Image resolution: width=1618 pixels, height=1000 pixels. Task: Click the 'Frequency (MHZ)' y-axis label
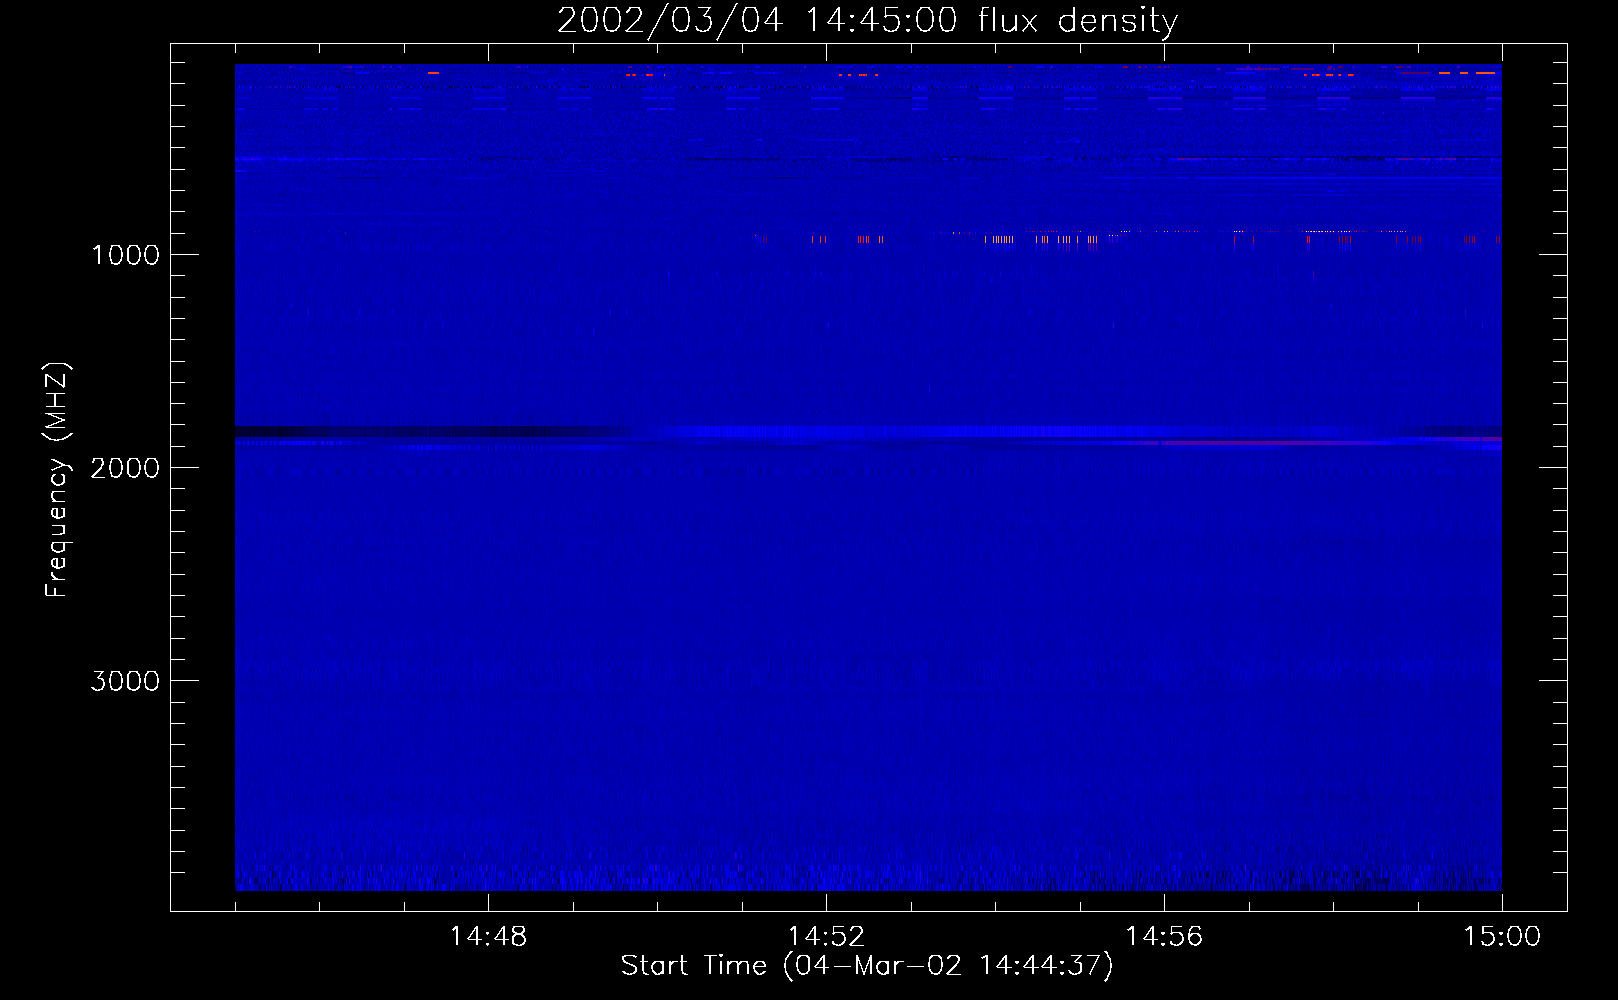click(58, 481)
